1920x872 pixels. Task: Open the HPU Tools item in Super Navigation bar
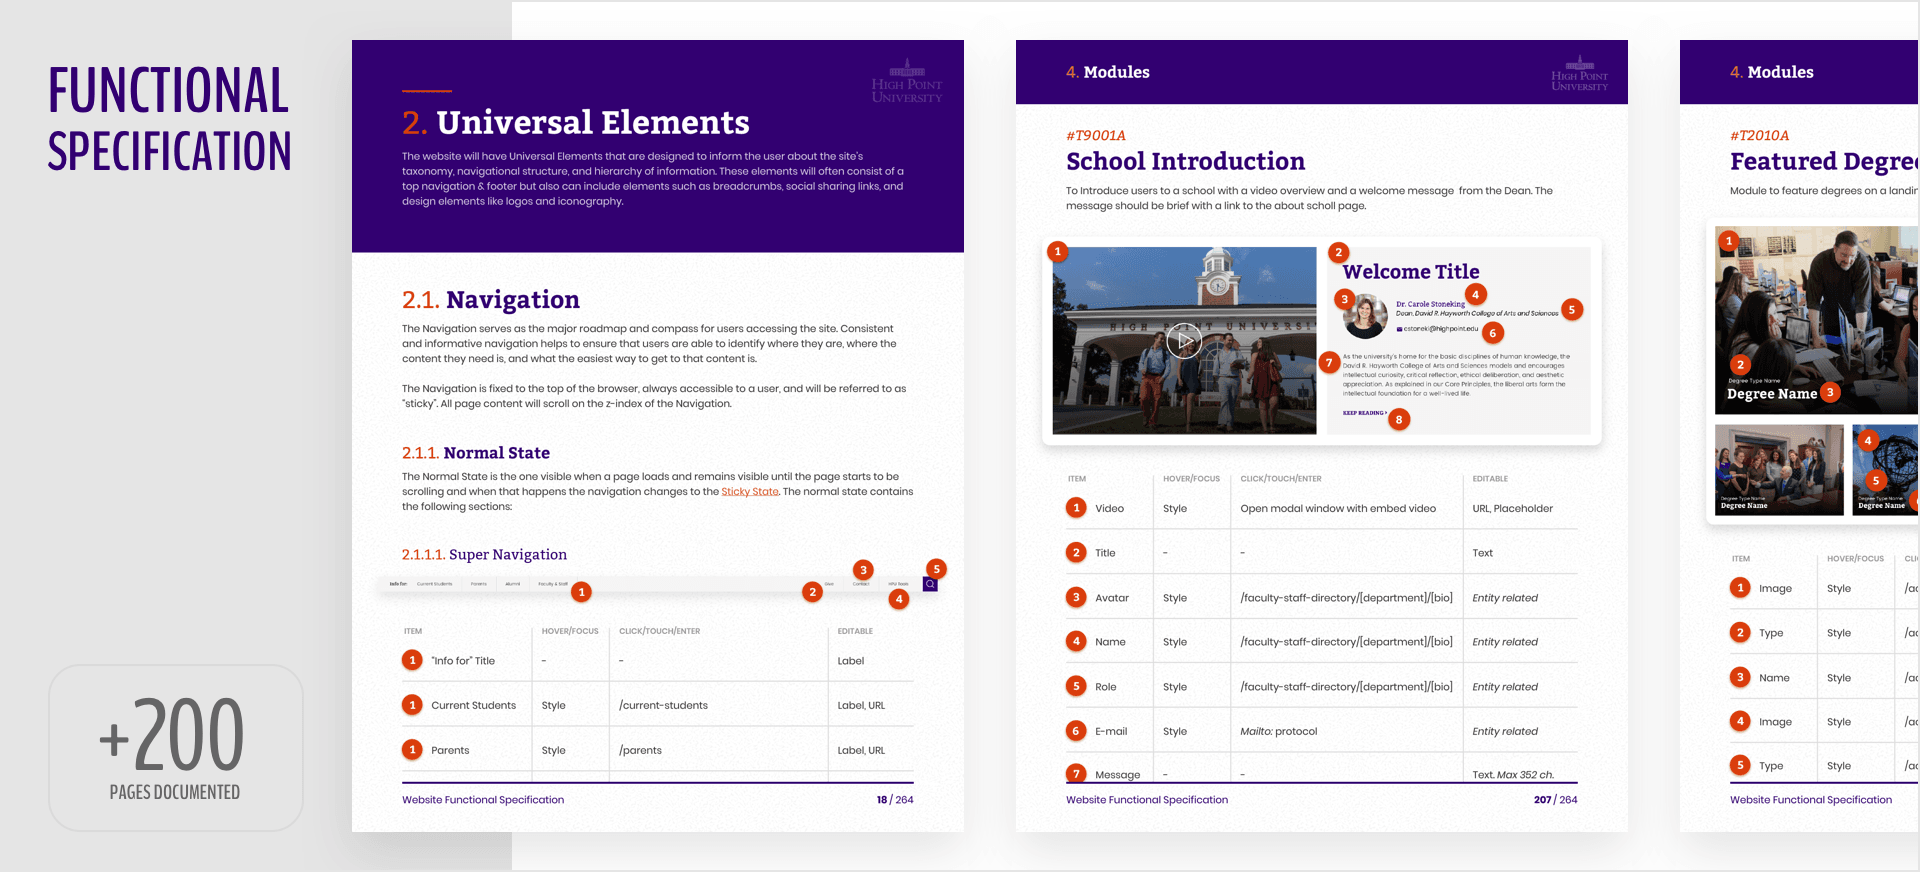tap(898, 584)
